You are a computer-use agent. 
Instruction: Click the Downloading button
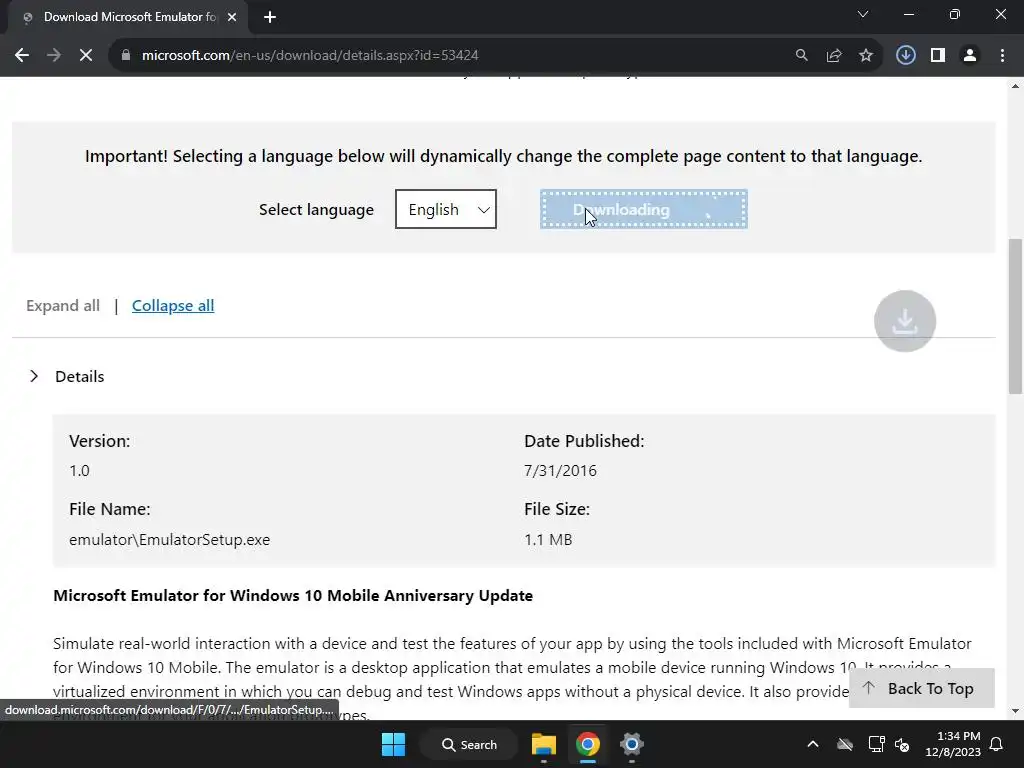click(643, 209)
